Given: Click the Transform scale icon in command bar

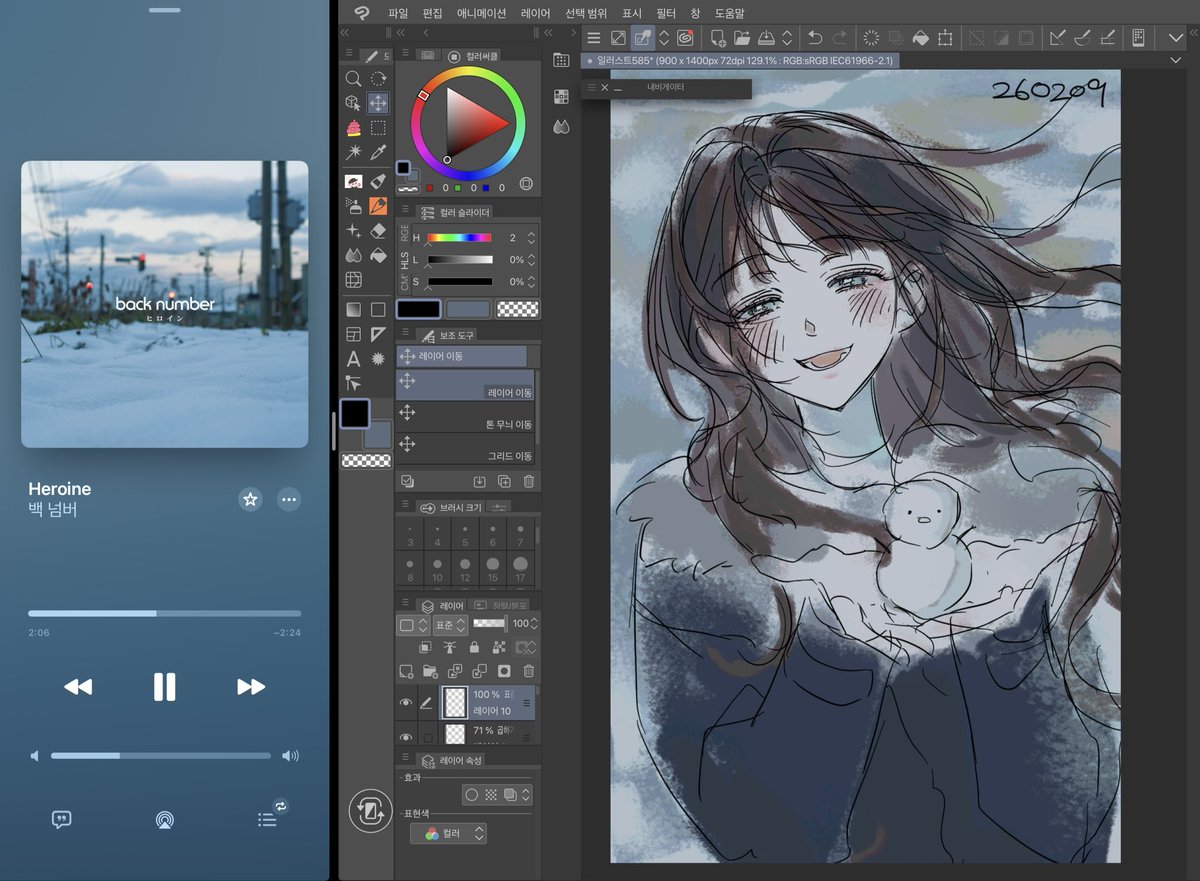Looking at the screenshot, I should coord(945,38).
